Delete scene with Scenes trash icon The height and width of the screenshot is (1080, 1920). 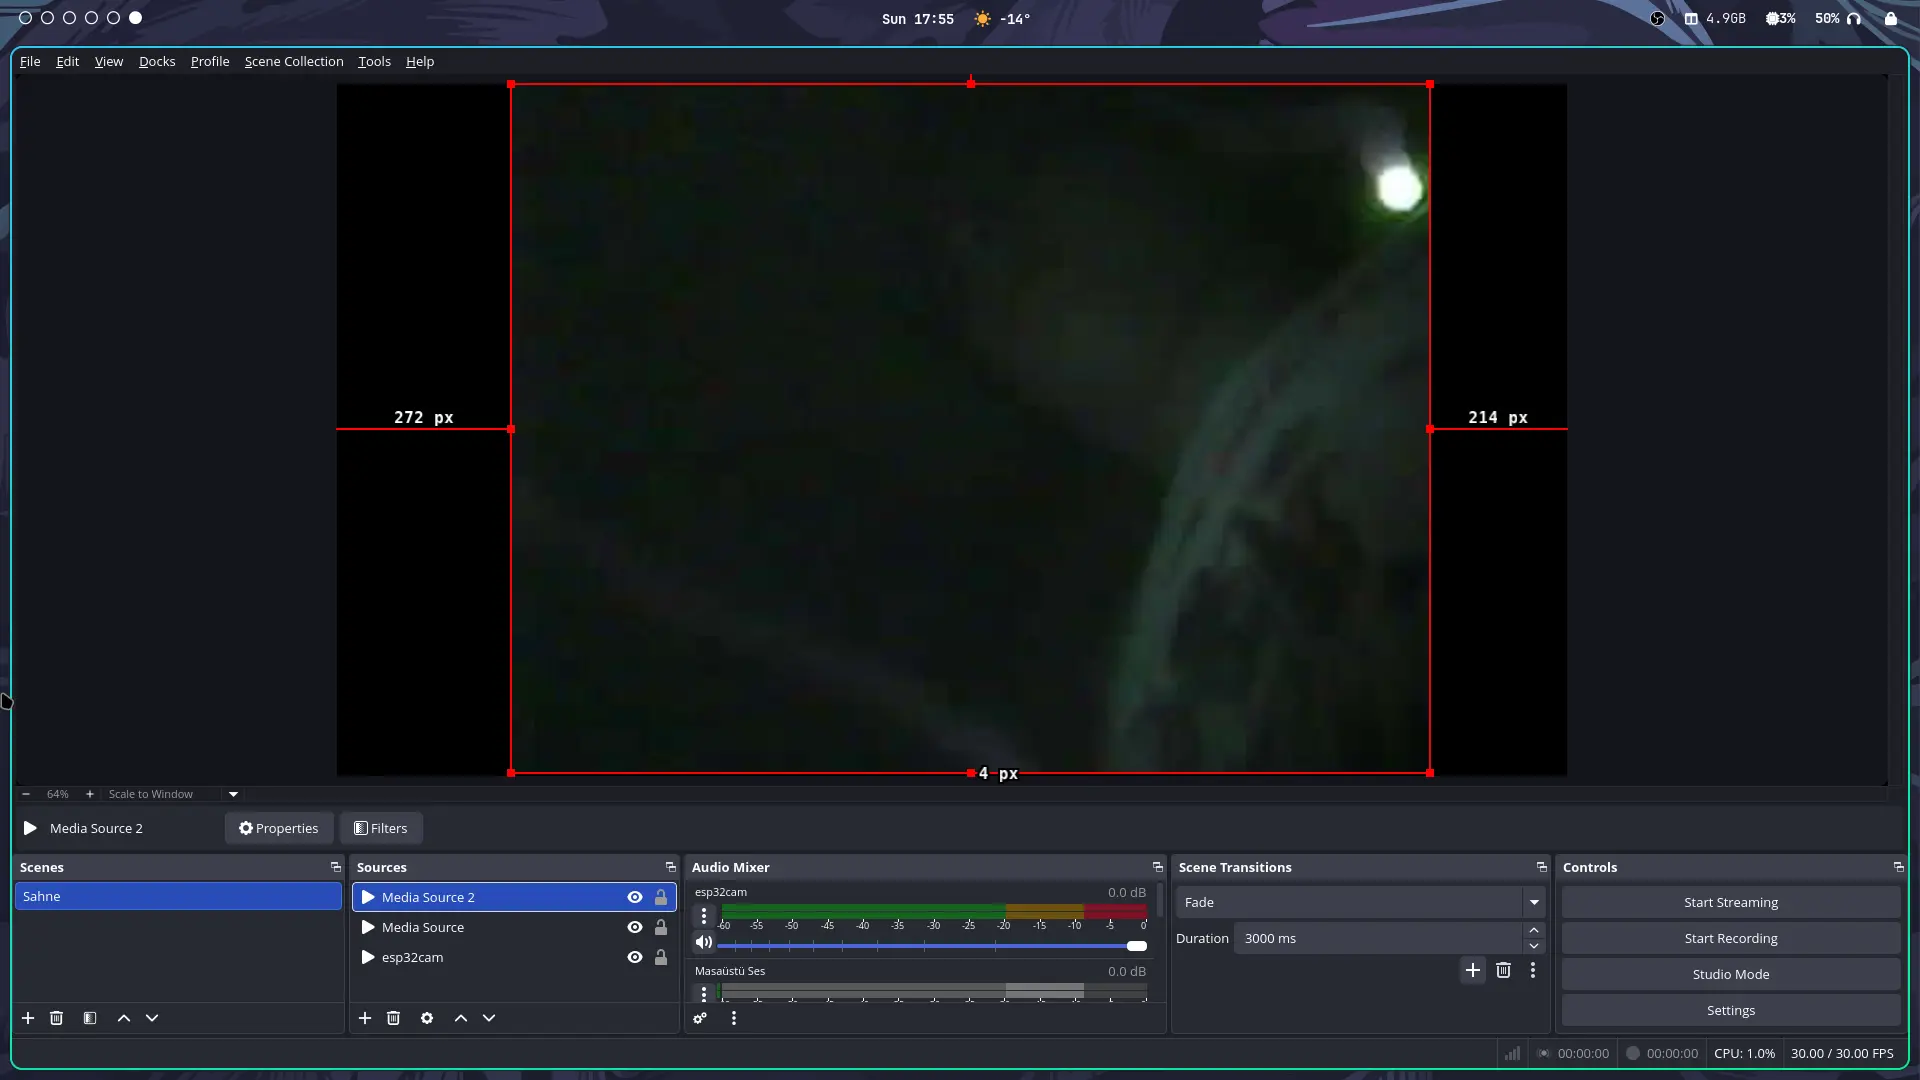pos(56,1018)
